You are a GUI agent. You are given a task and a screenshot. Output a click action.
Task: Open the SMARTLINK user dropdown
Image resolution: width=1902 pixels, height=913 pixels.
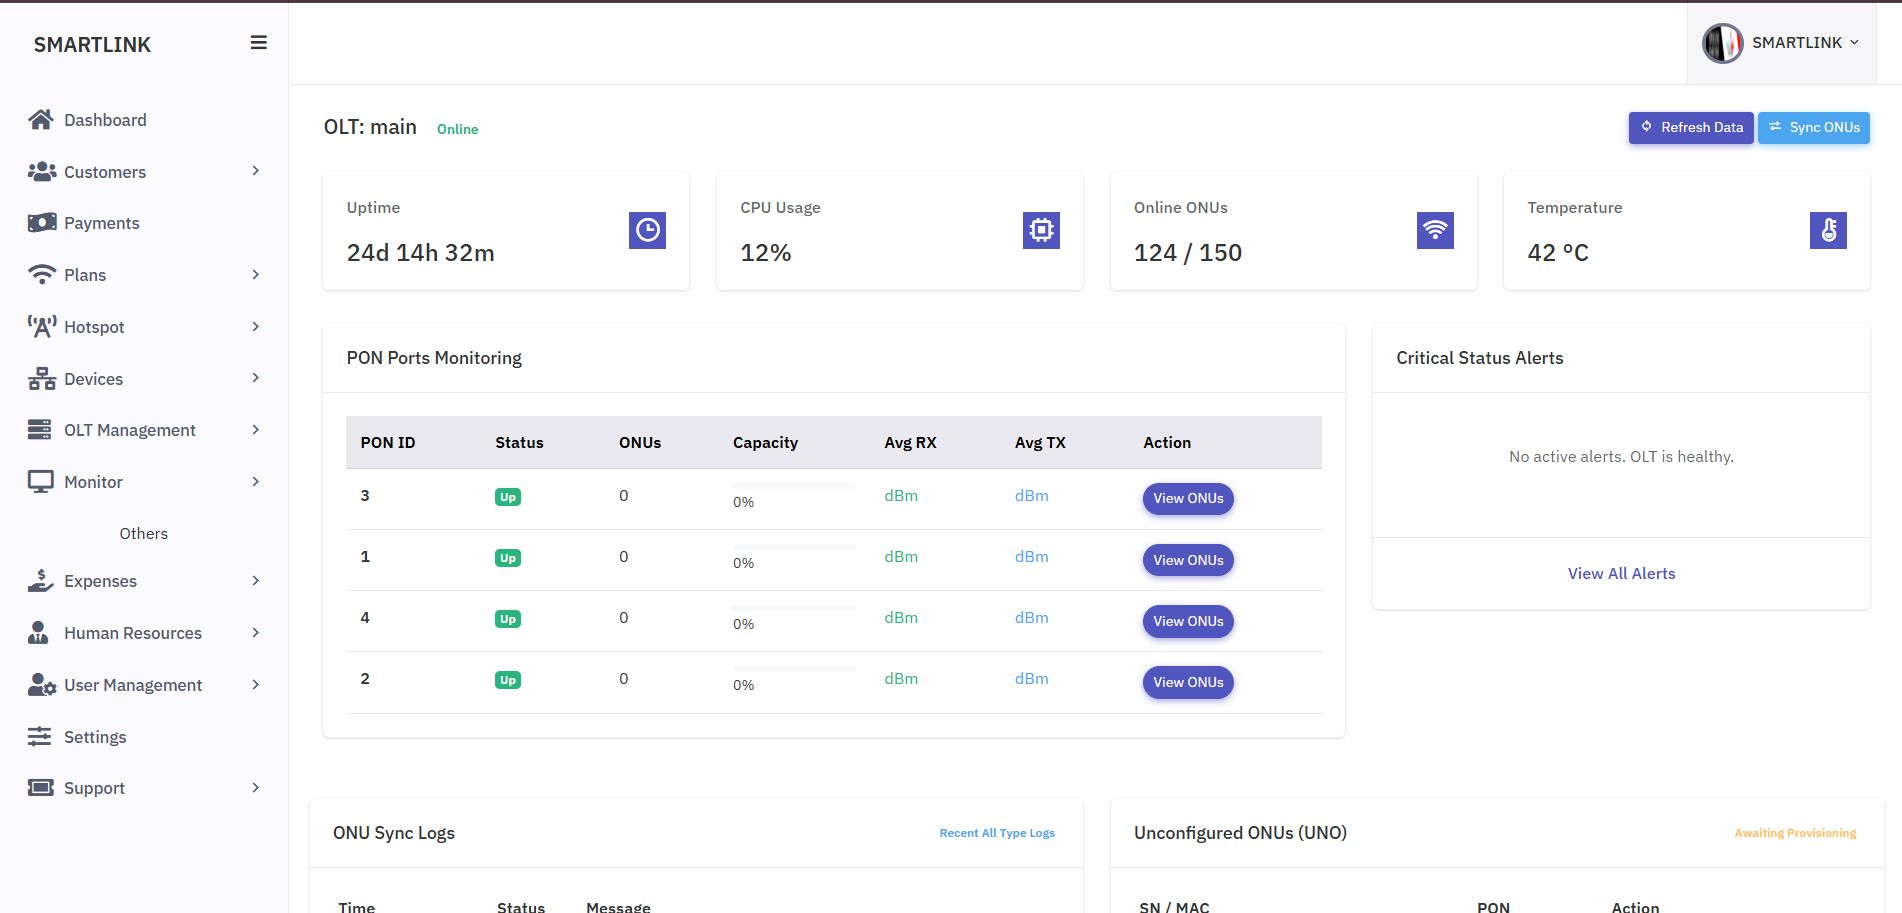pyautogui.click(x=1804, y=43)
